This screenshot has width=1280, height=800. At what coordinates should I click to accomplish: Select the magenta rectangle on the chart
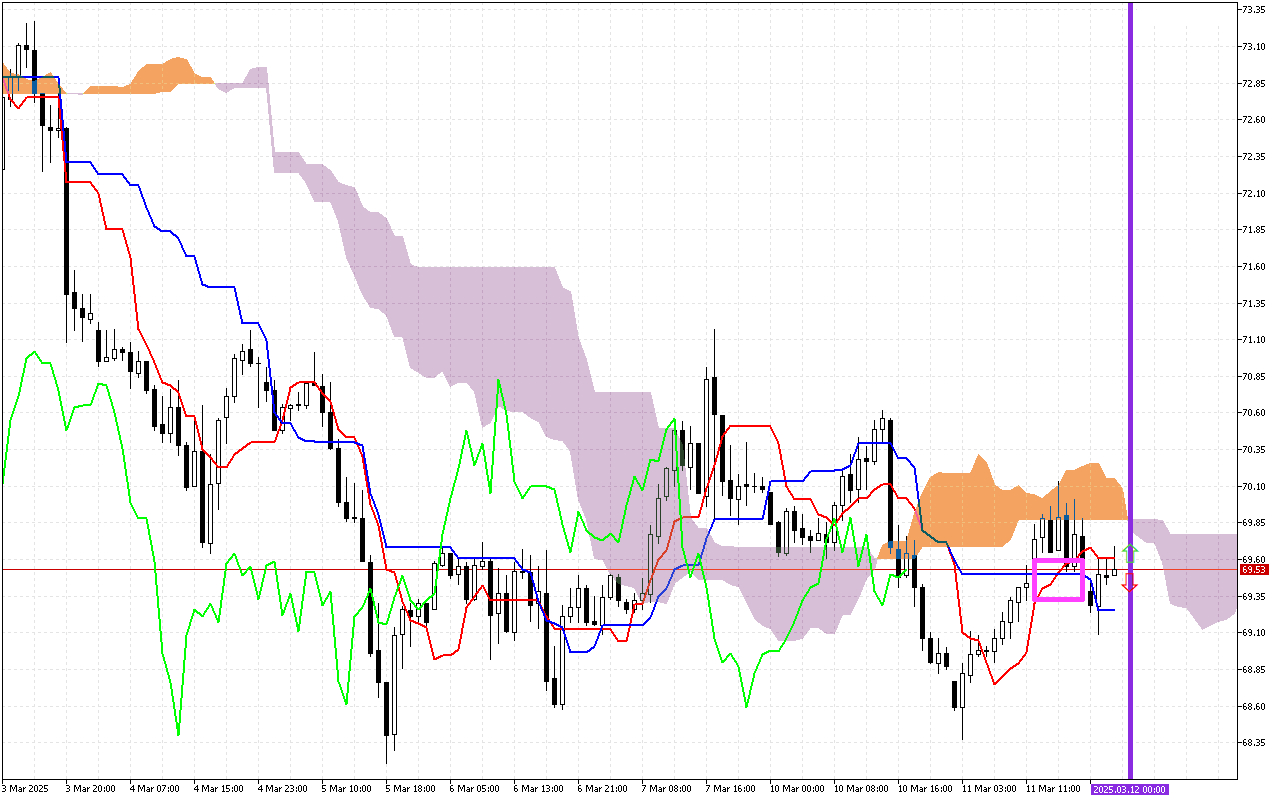point(1058,561)
